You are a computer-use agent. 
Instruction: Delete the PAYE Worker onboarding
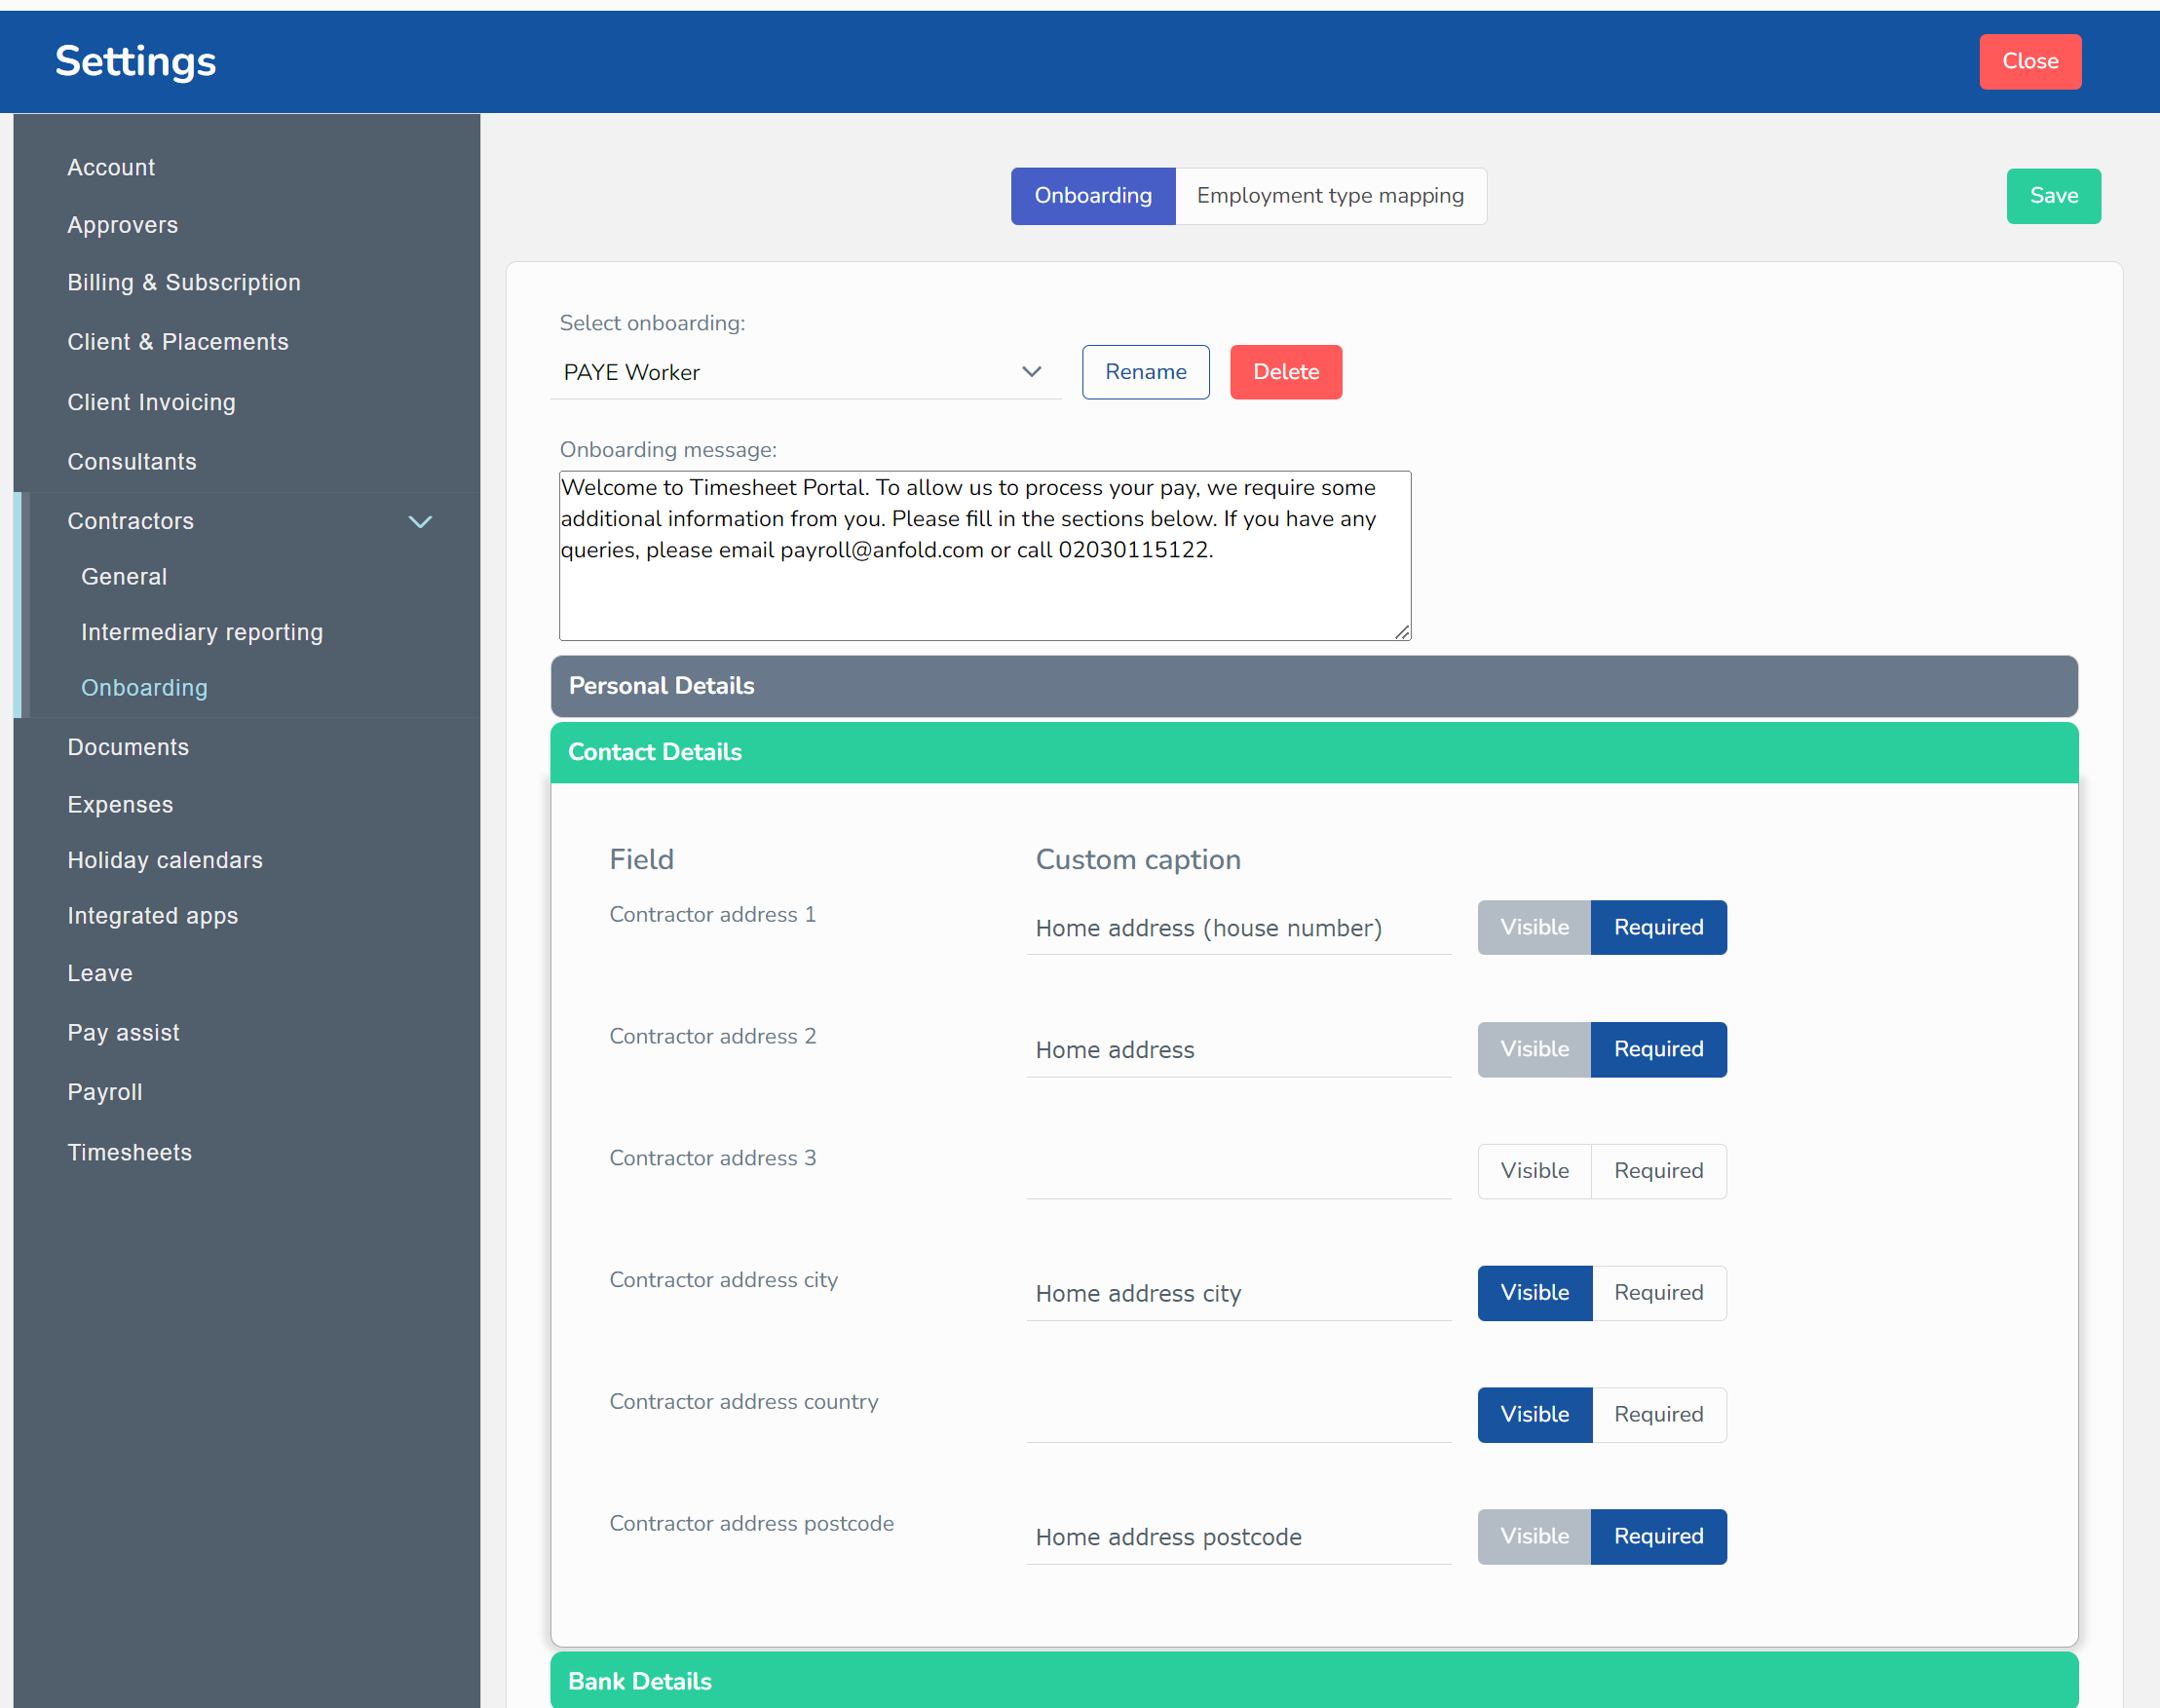pyautogui.click(x=1286, y=372)
